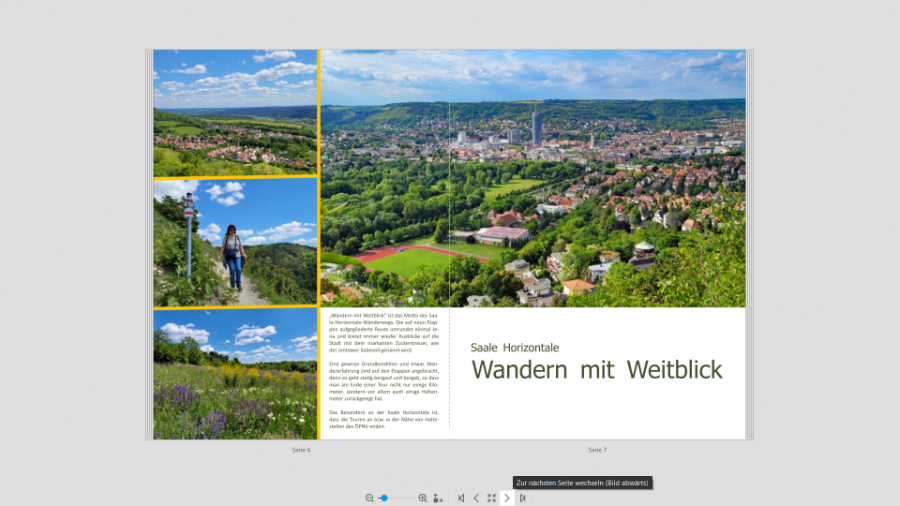Click the zoom slider handle
The image size is (900, 506).
click(x=384, y=498)
